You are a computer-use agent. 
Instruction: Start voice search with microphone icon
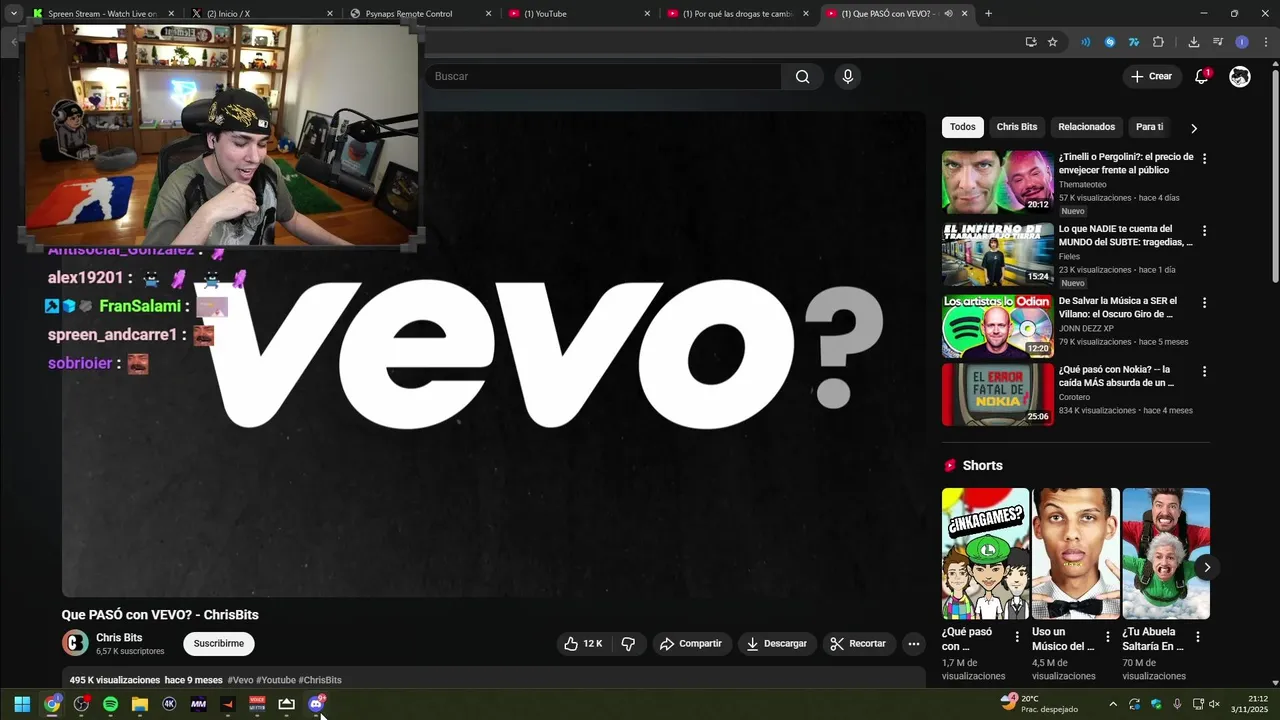(x=848, y=77)
